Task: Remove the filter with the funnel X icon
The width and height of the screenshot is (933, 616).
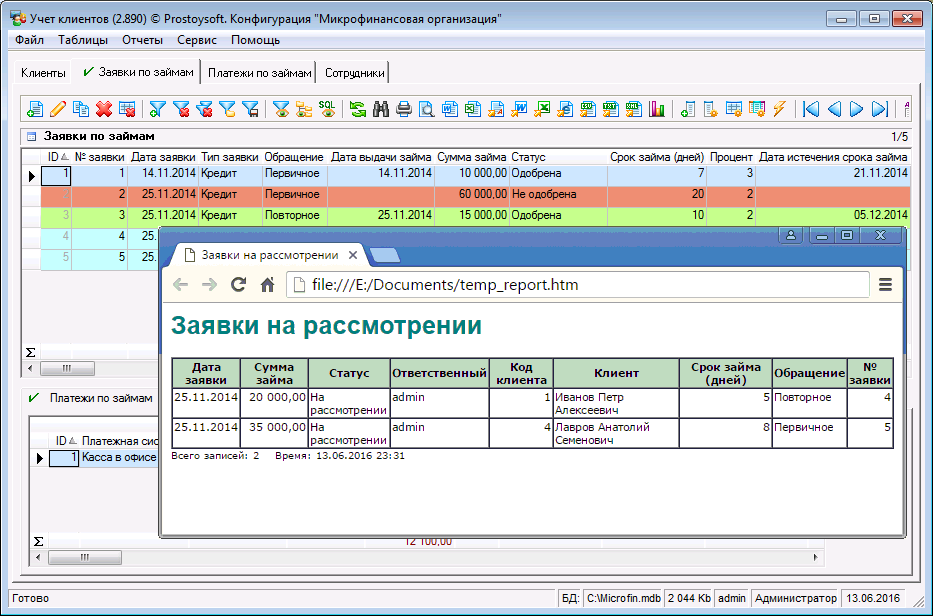Action: pos(181,109)
